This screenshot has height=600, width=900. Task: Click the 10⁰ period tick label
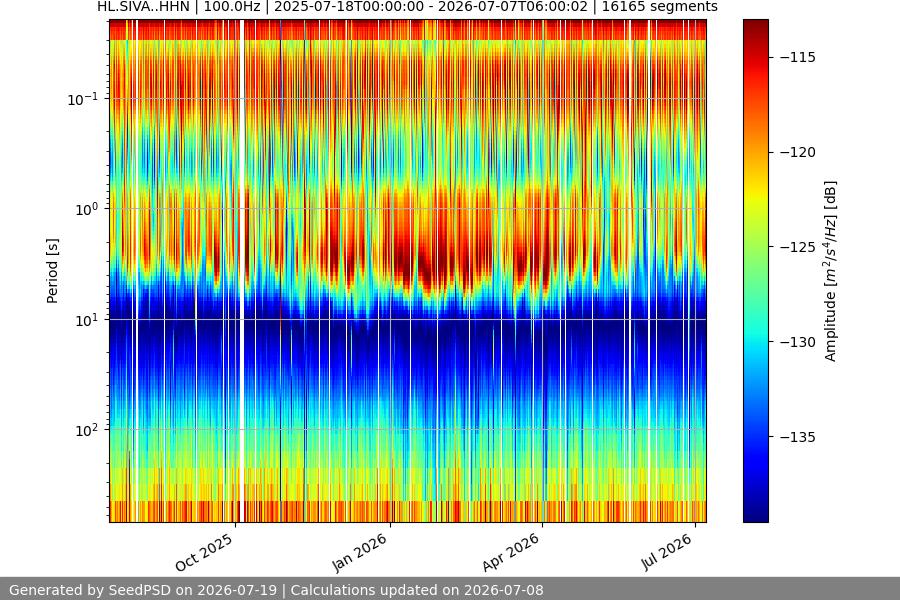(x=87, y=210)
